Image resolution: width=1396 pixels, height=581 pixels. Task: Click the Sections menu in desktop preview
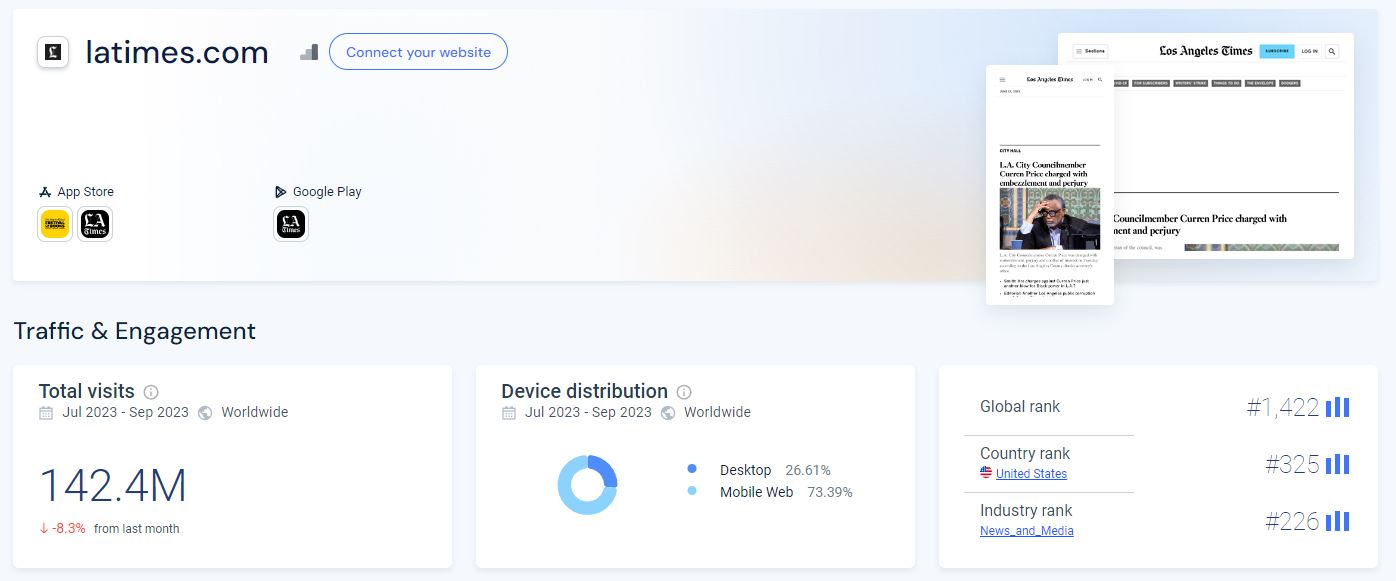tap(1091, 51)
